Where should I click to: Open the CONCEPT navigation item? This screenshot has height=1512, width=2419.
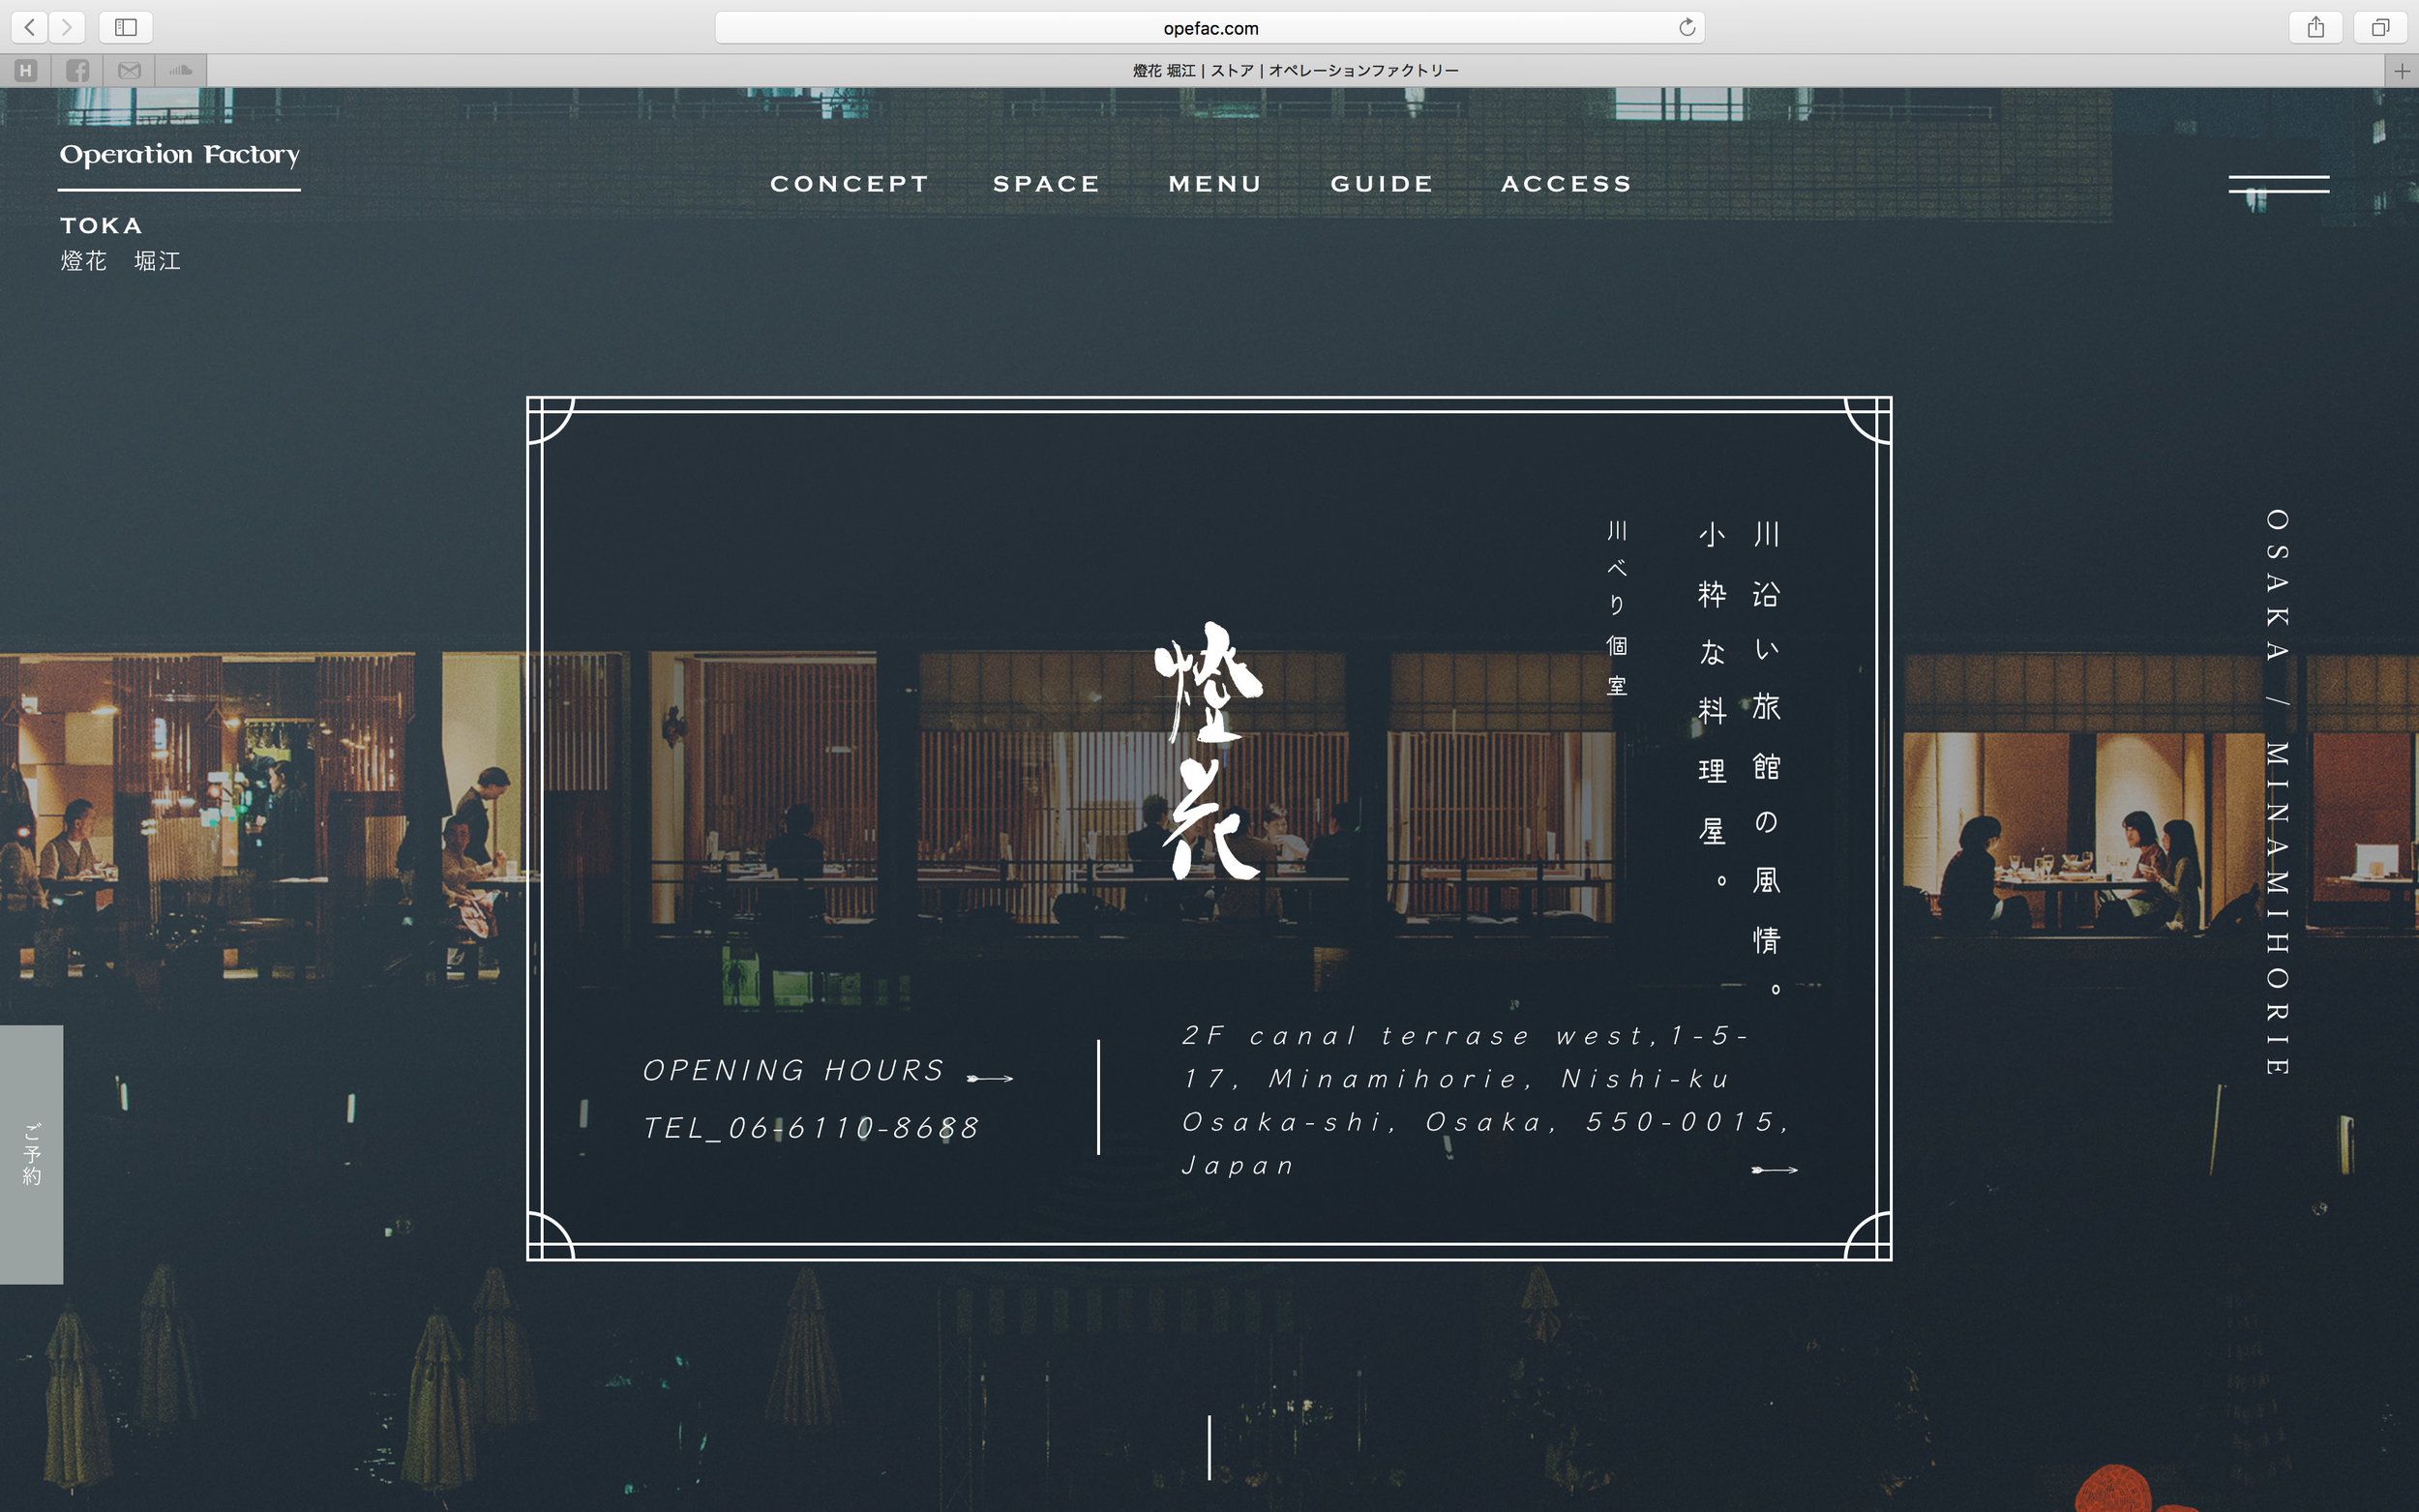click(849, 184)
